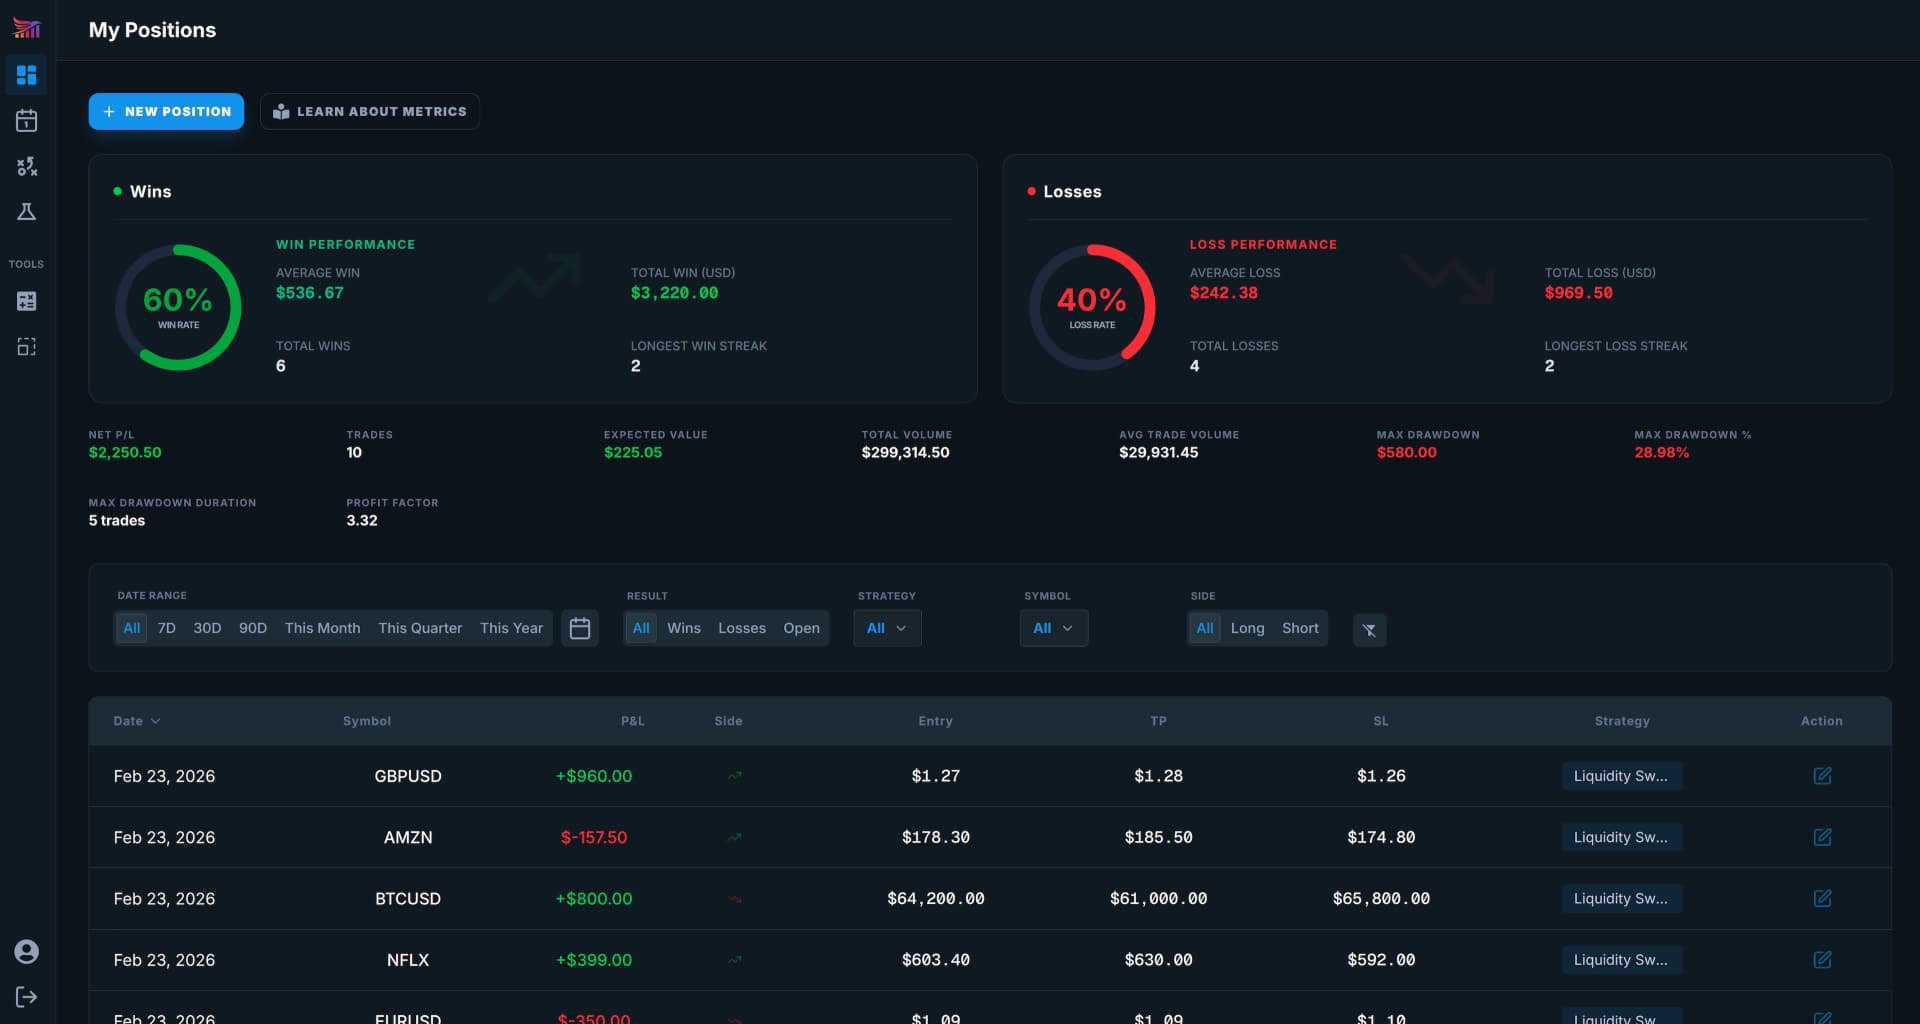Edit the GBPUSD position via its pencil icon

(x=1823, y=776)
